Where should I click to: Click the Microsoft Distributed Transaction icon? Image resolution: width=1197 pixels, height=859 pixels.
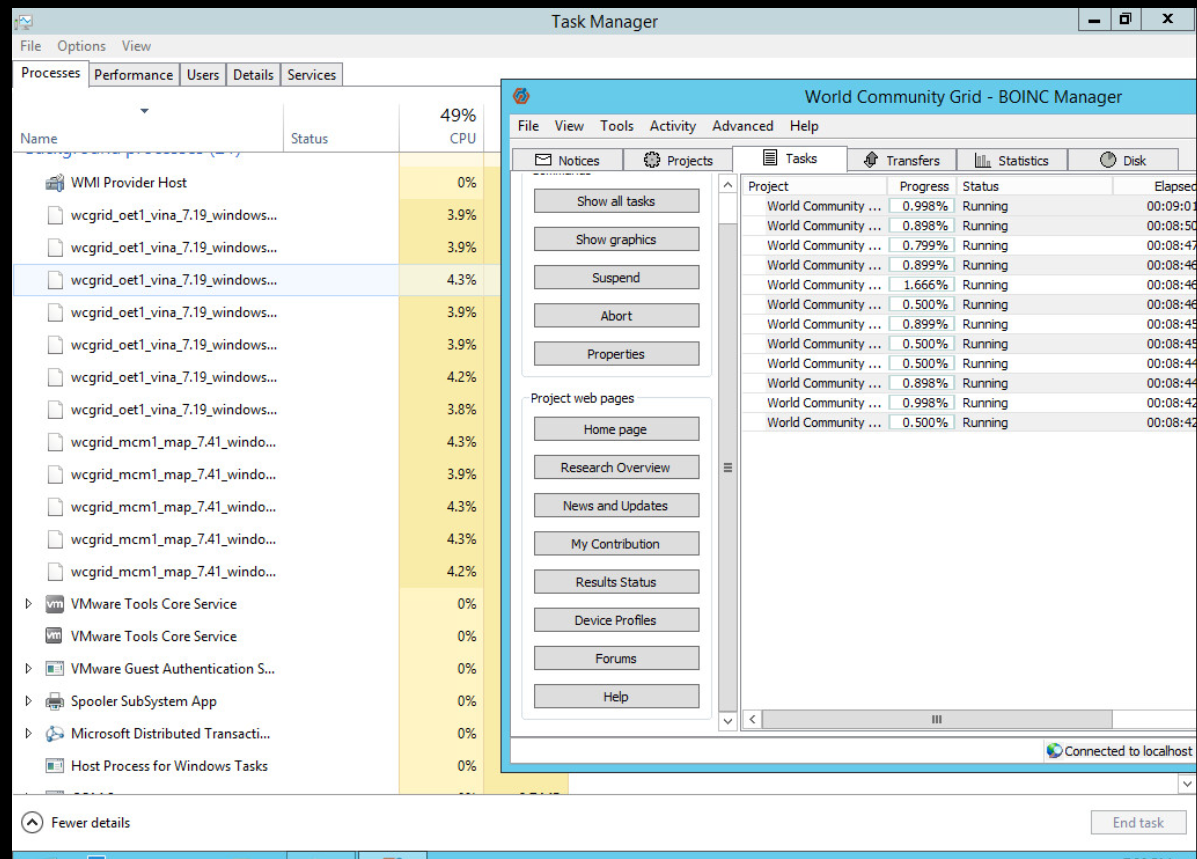[x=54, y=734]
